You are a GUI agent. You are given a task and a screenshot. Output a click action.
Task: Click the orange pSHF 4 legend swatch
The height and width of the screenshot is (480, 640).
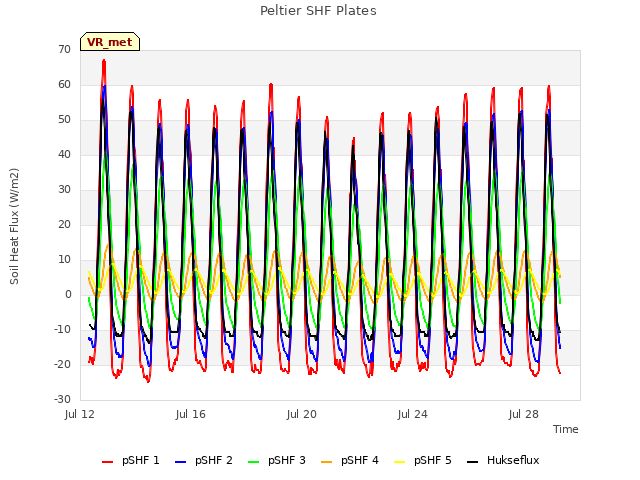tap(327, 462)
